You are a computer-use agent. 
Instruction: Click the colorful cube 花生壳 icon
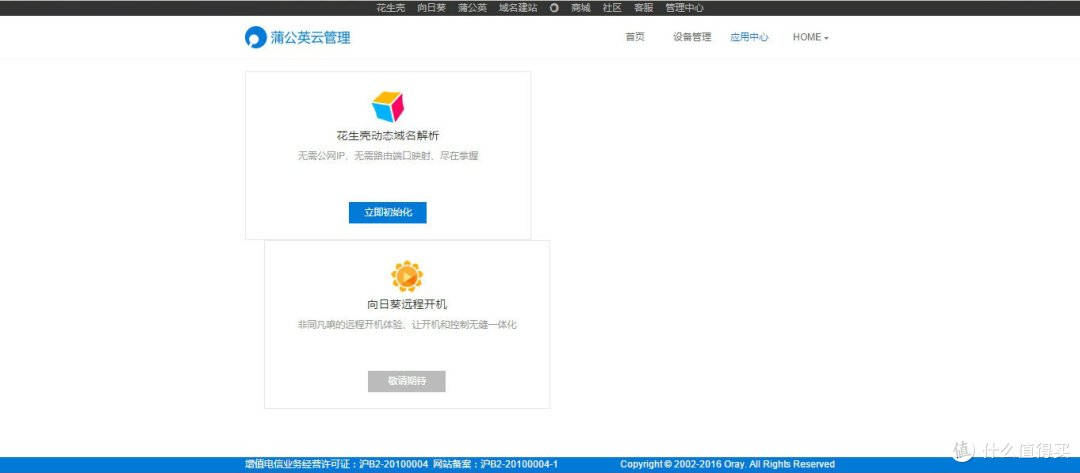(388, 107)
